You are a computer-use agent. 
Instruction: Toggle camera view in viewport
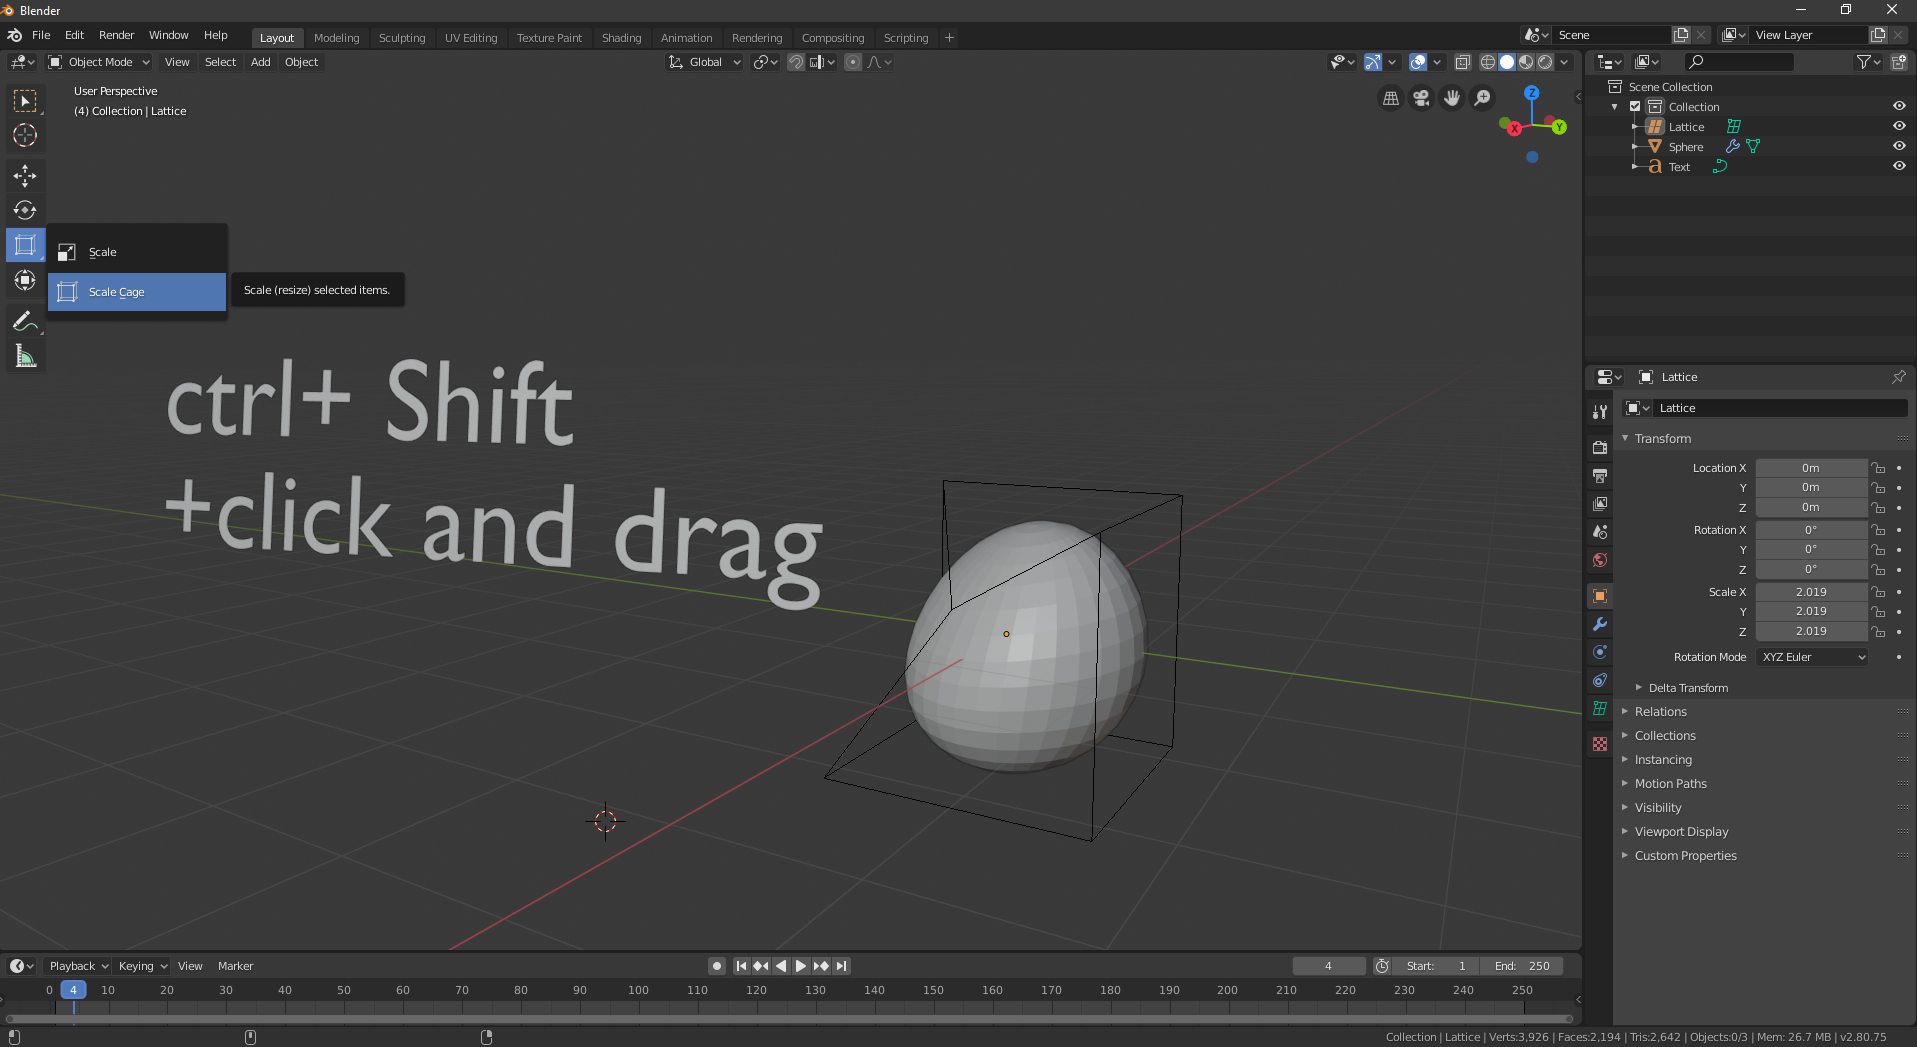click(1421, 98)
